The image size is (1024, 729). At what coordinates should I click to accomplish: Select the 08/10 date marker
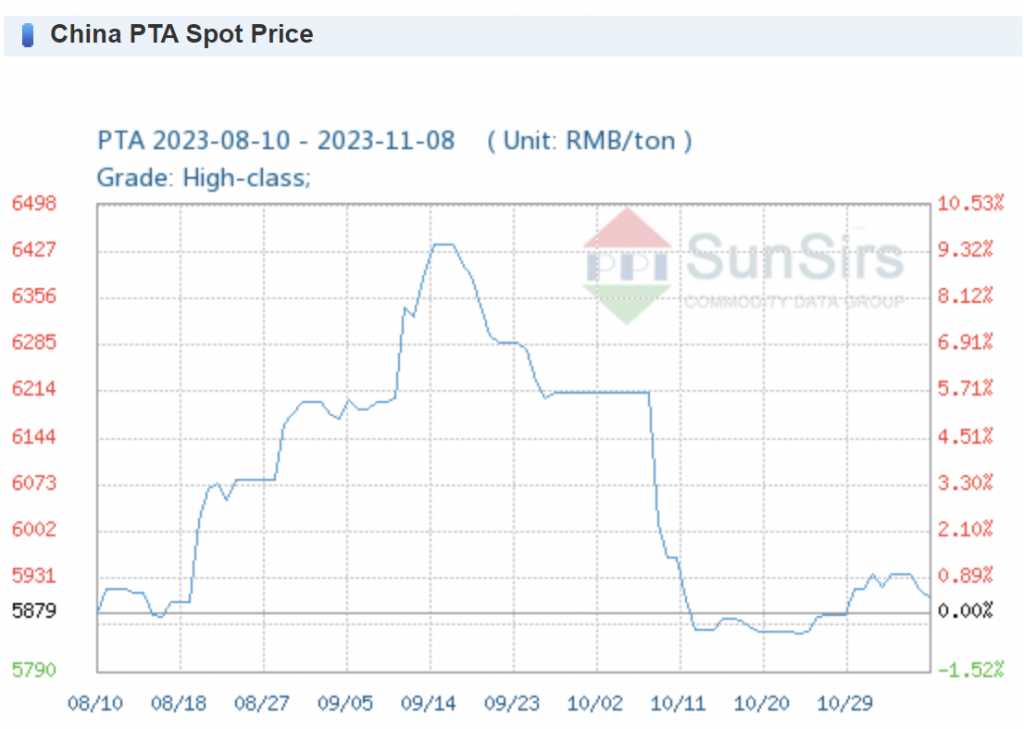[x=97, y=703]
